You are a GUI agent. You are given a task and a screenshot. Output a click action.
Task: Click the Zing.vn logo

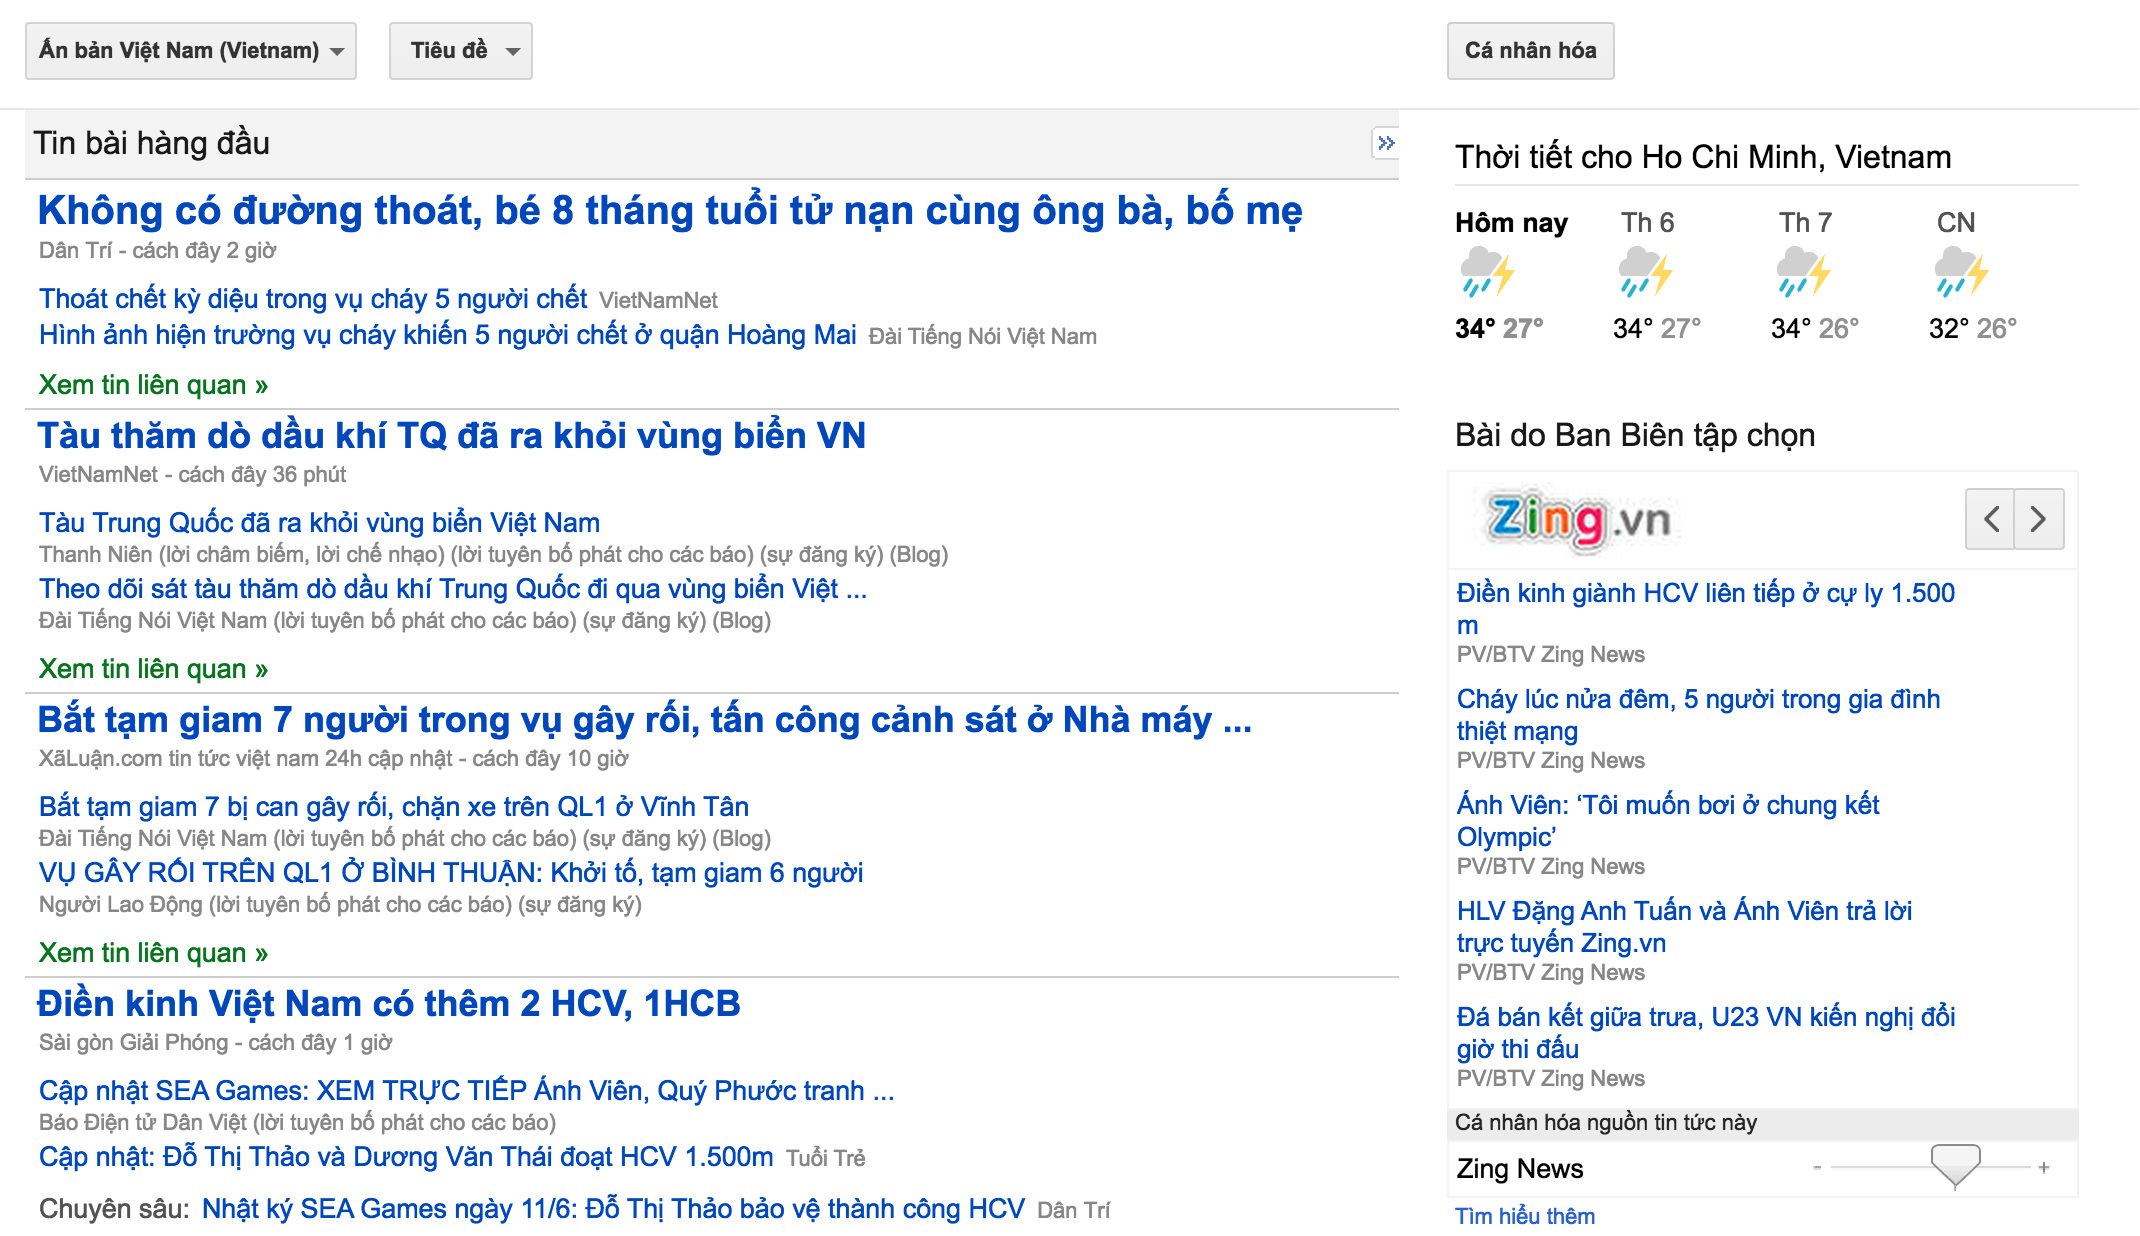point(1579,520)
